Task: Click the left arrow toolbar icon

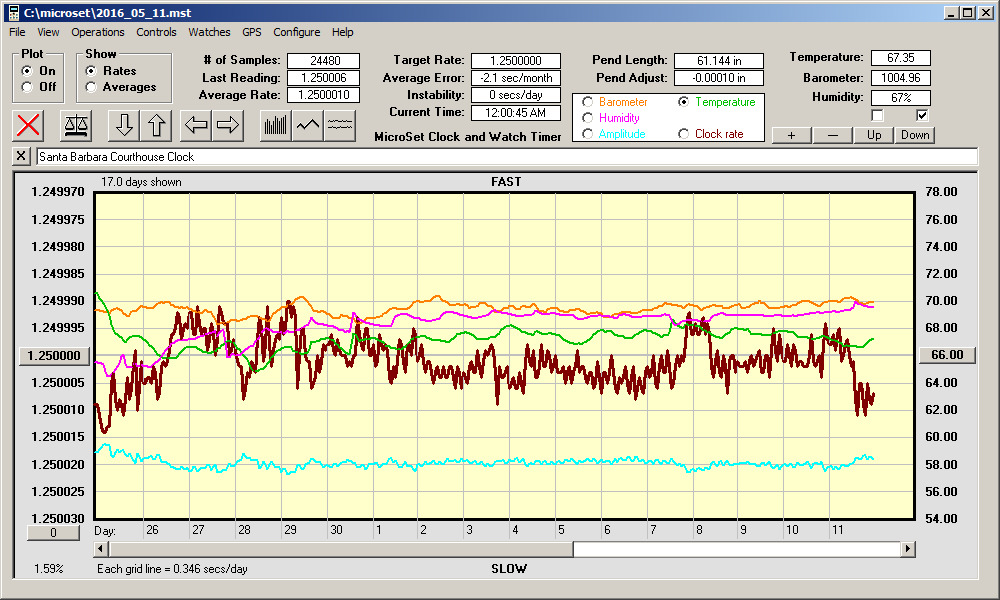Action: coord(196,125)
